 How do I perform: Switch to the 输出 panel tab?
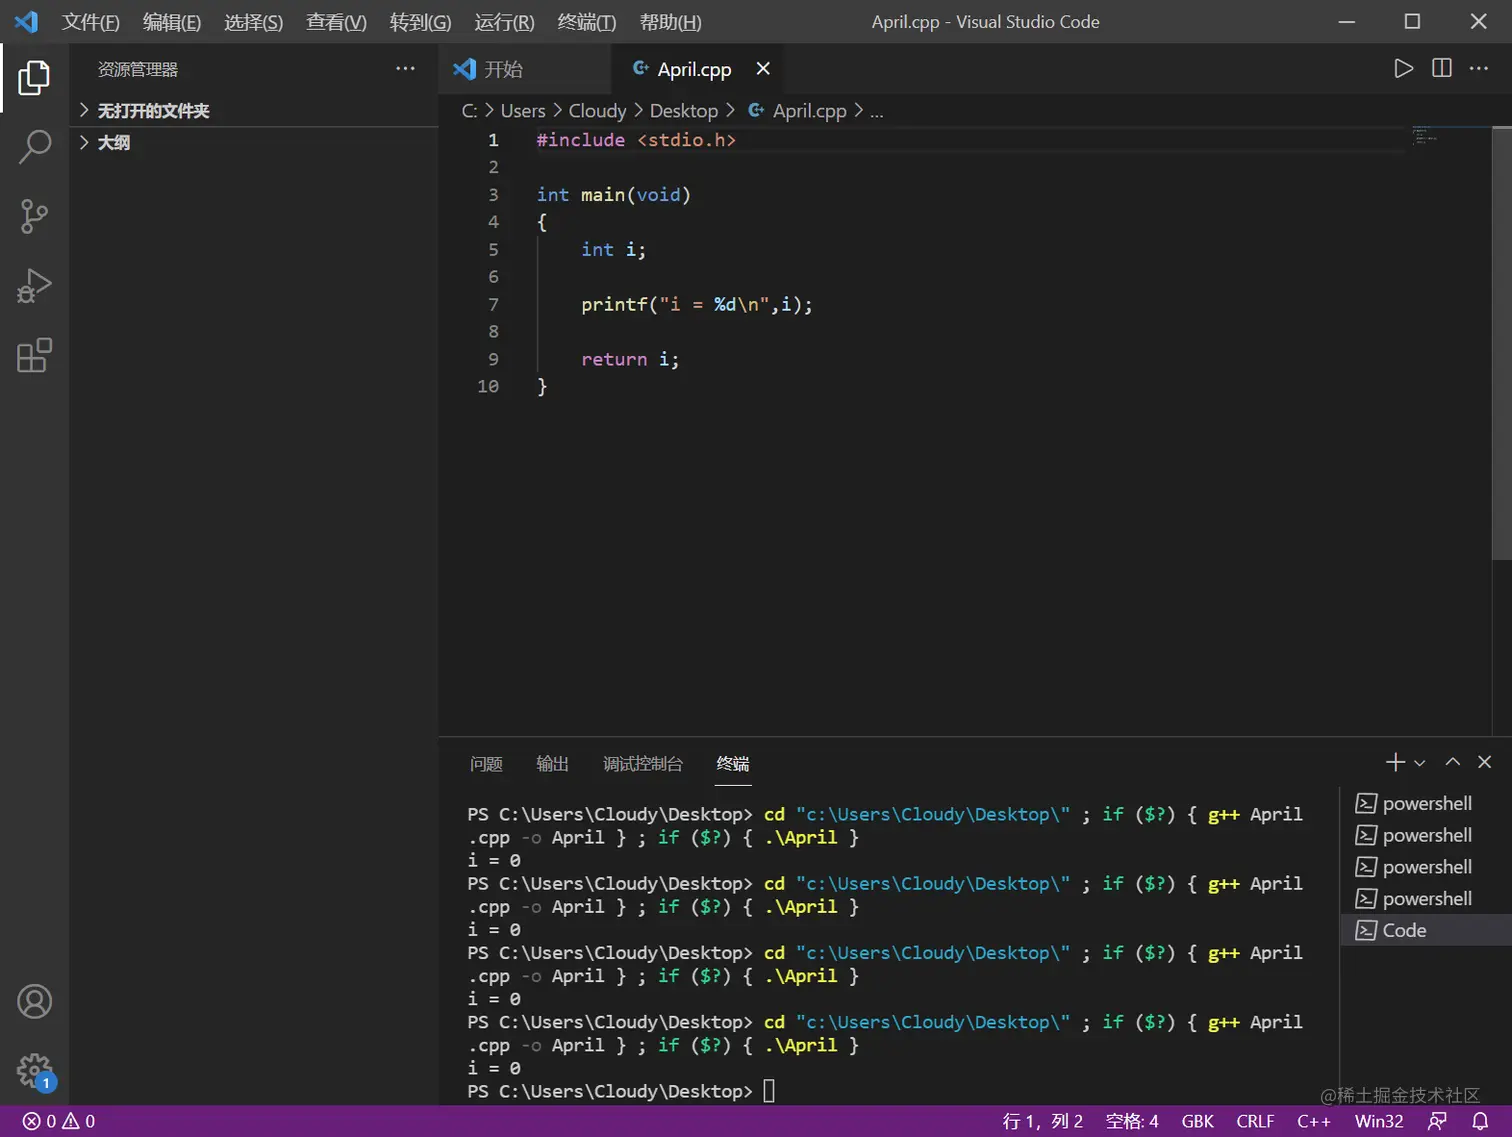[x=552, y=764]
